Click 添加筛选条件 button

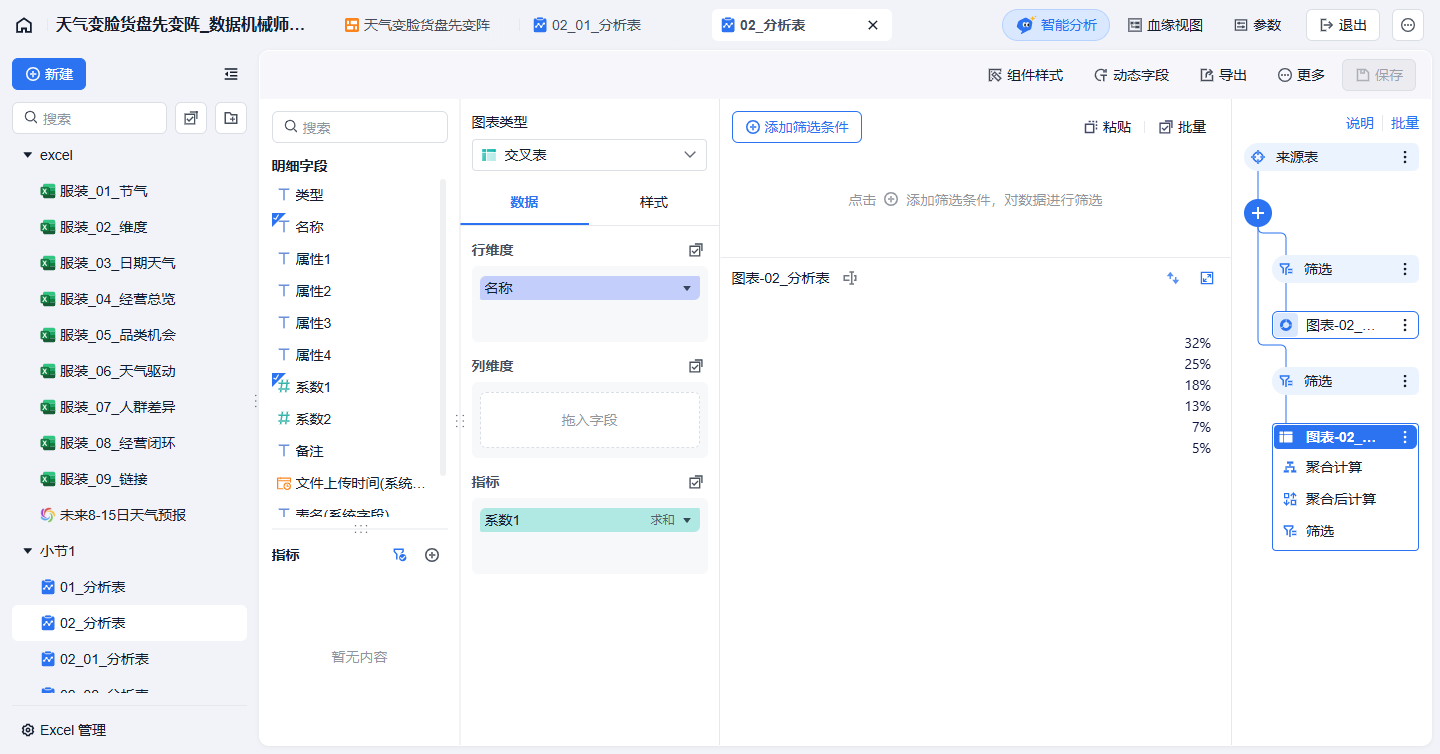pos(797,127)
